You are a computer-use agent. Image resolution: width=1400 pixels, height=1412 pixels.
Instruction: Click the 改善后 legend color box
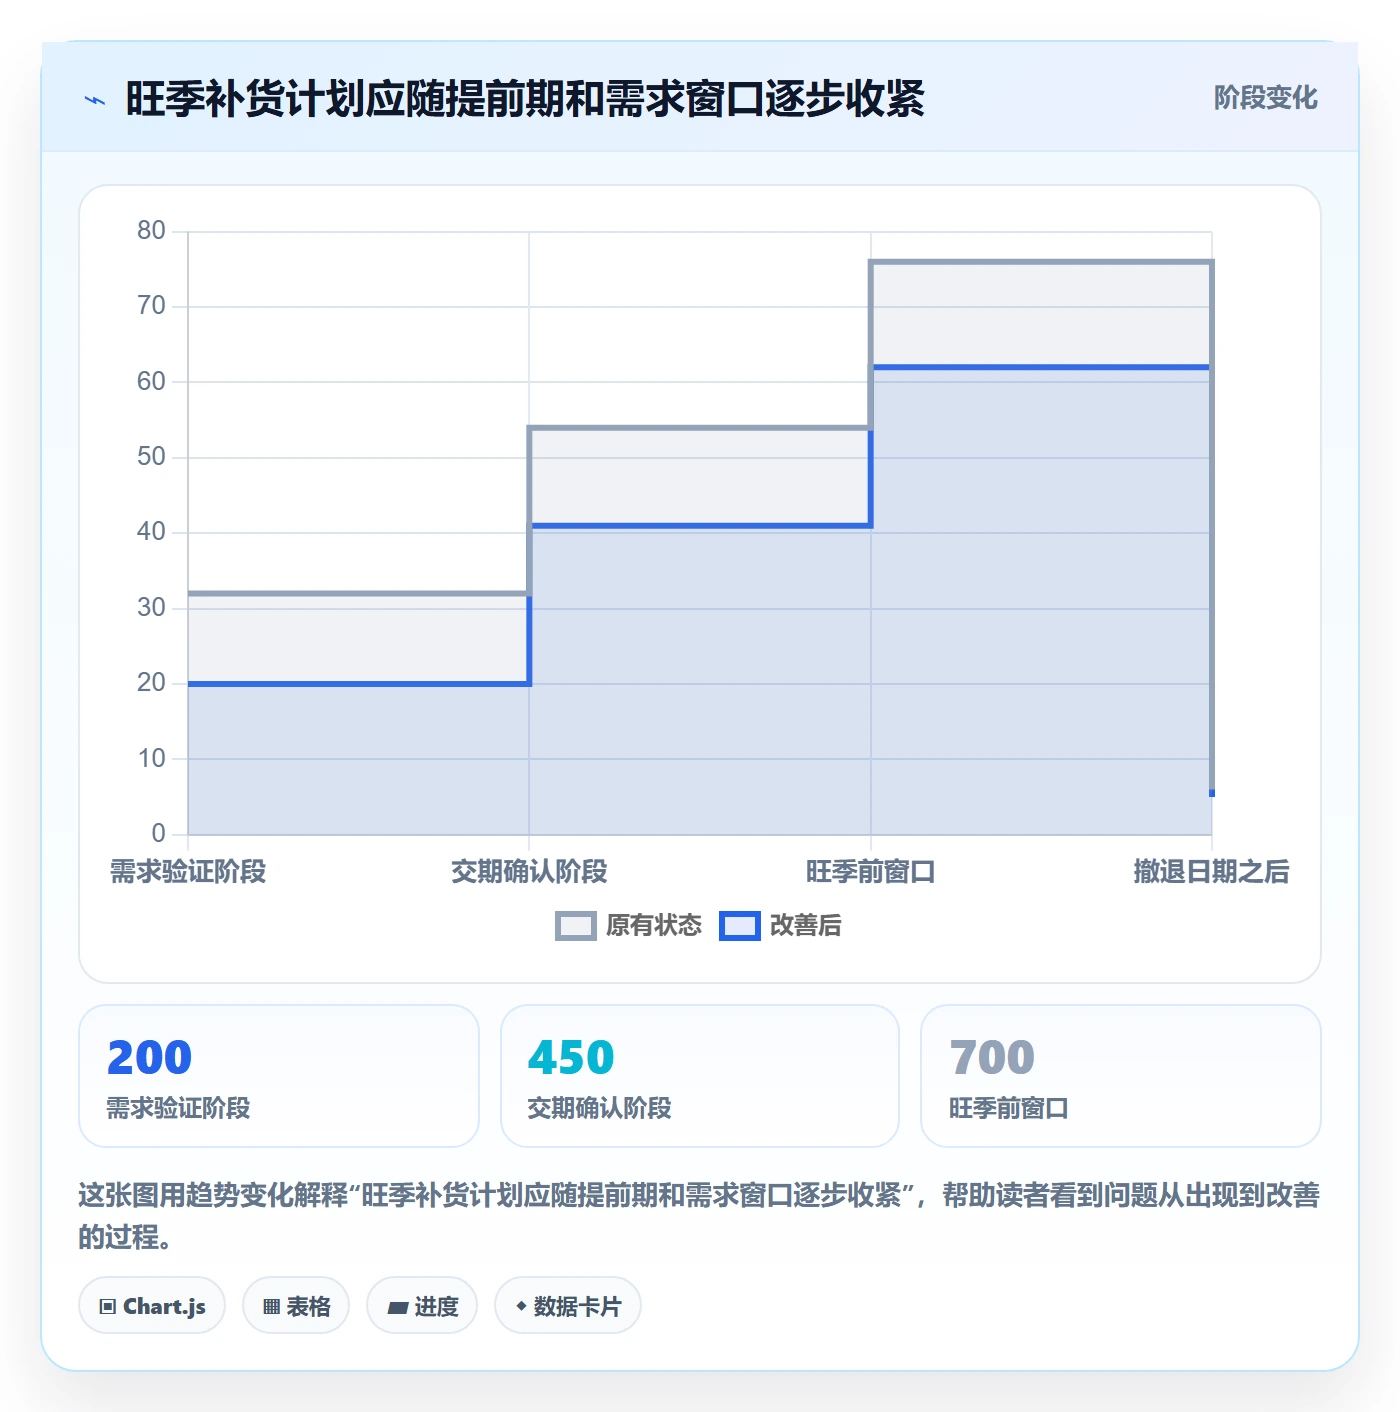pyautogui.click(x=740, y=926)
